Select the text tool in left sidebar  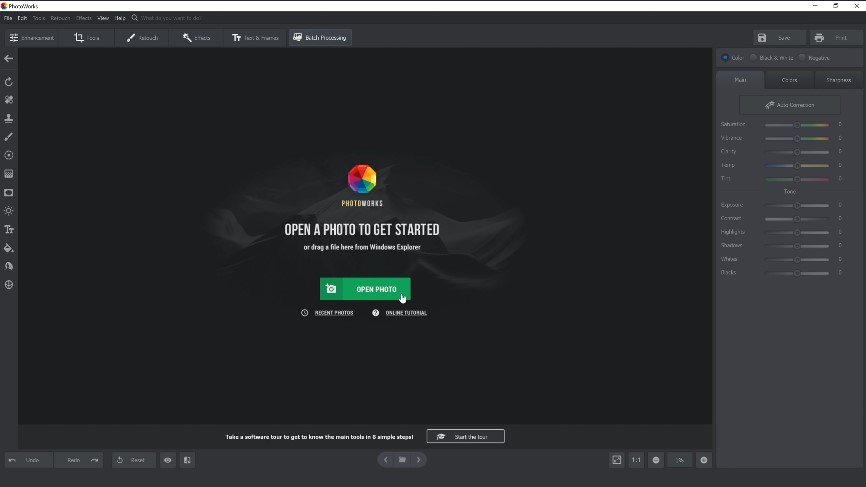[x=9, y=229]
